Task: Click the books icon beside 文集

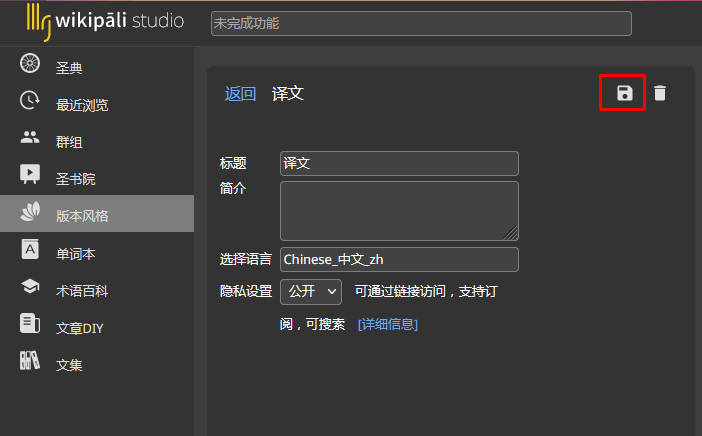Action: (30, 360)
